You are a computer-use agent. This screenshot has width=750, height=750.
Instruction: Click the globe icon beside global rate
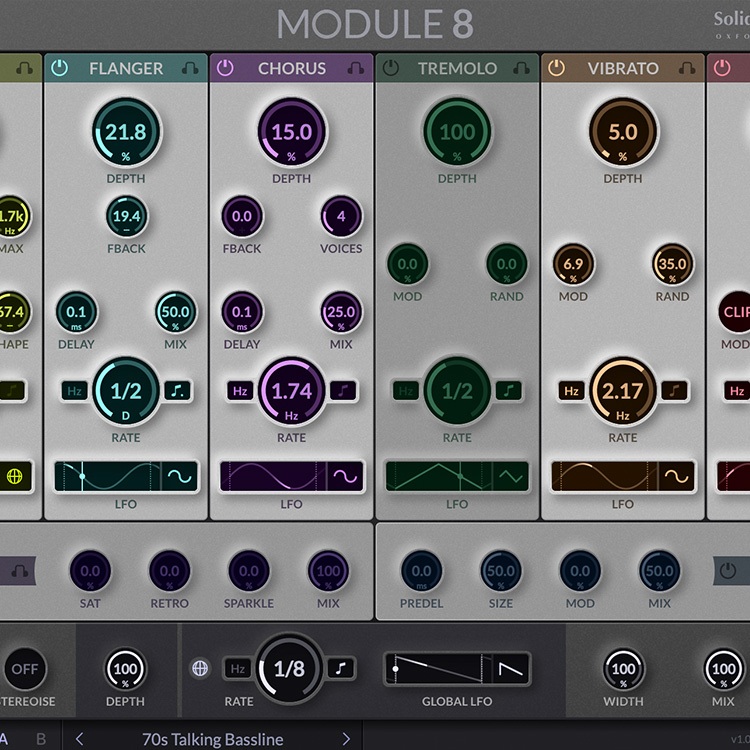point(200,669)
